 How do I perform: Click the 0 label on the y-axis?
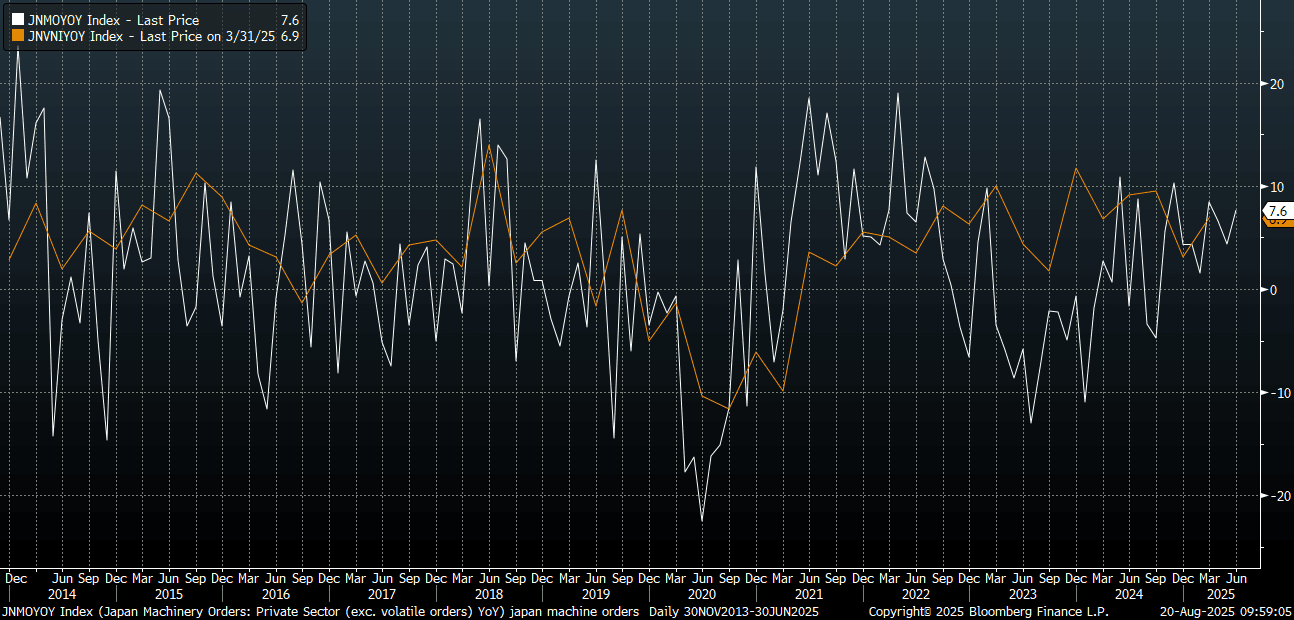click(1273, 290)
